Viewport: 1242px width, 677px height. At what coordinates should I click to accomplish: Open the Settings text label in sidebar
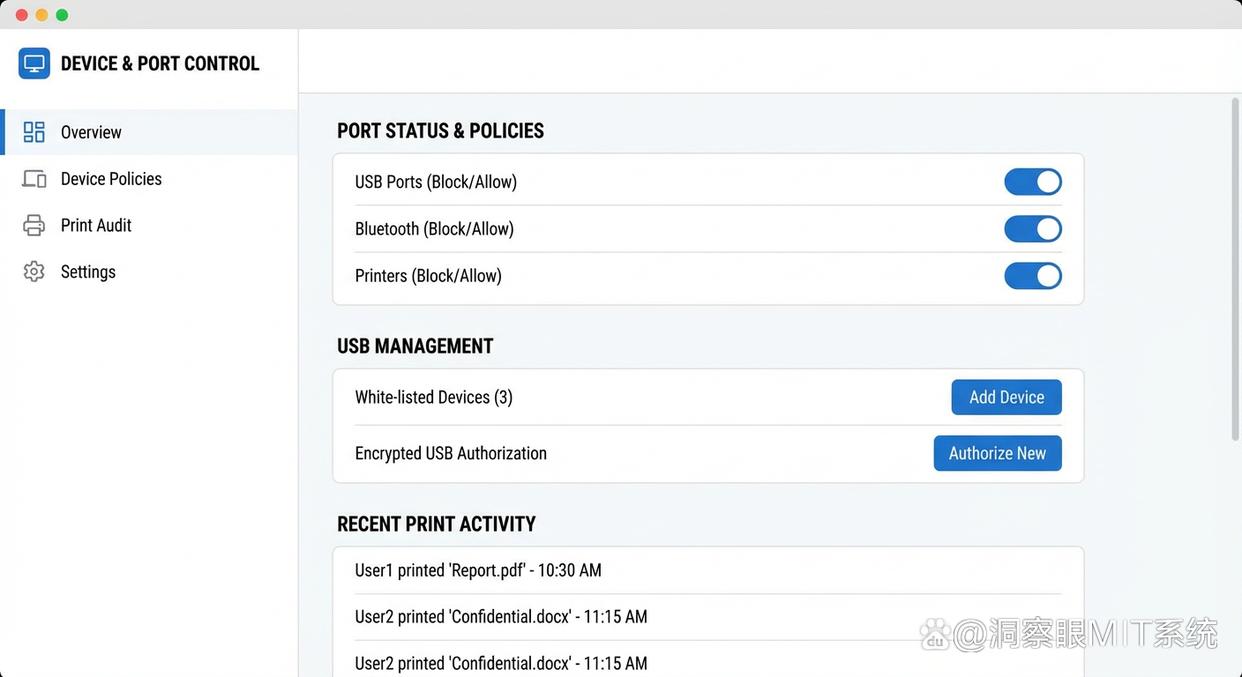tap(88, 272)
